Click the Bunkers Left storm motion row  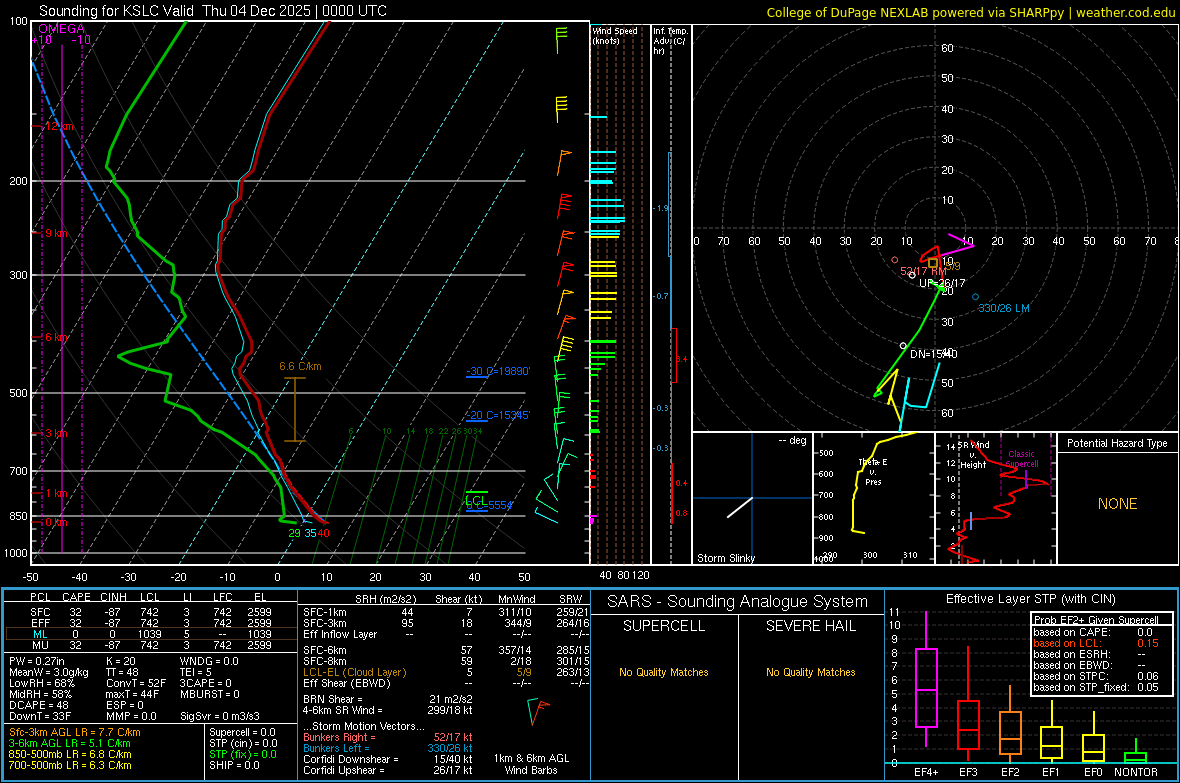click(388, 748)
